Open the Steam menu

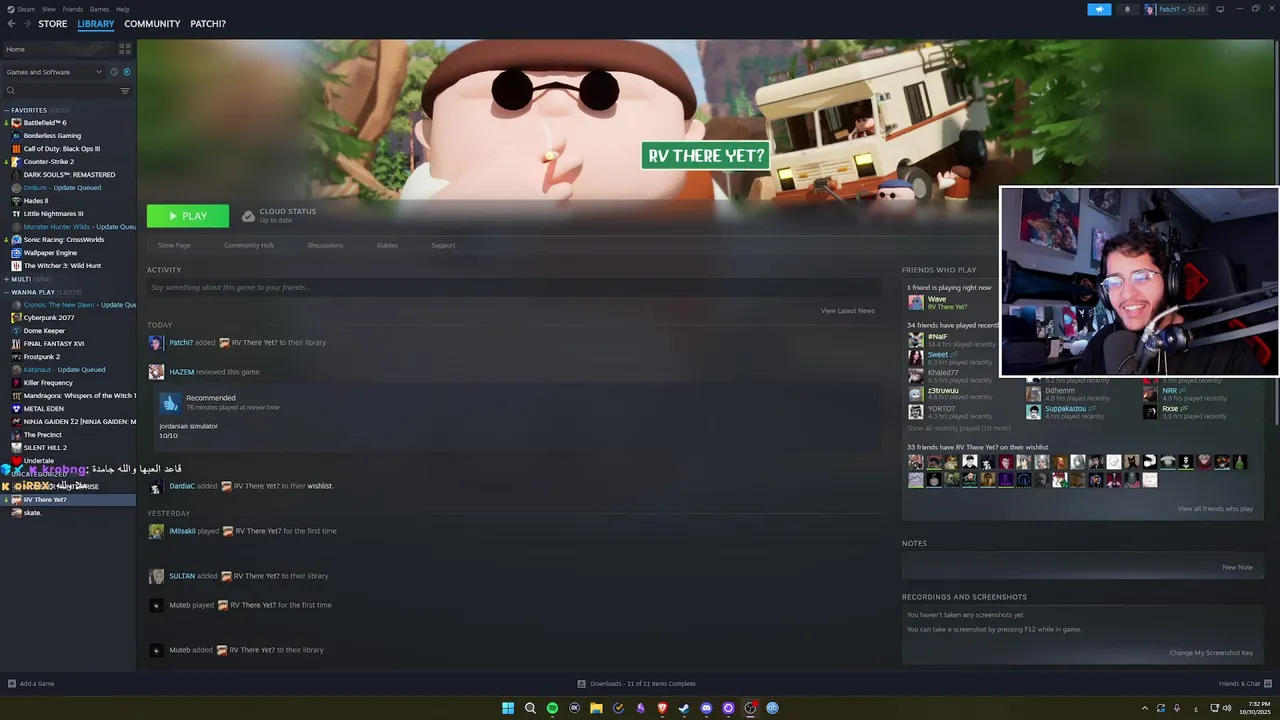coord(21,9)
